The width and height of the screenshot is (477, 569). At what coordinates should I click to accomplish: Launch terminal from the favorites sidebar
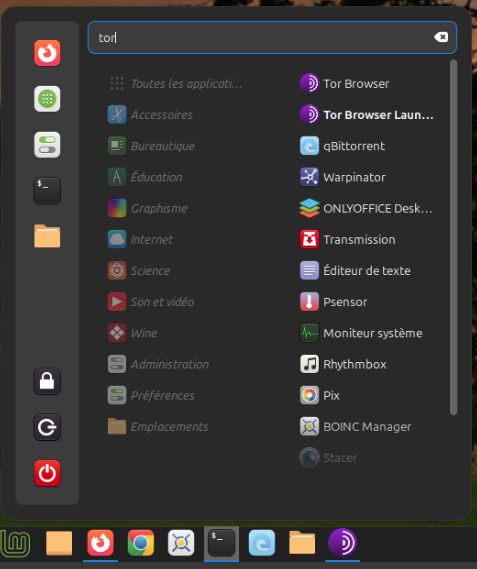47,191
